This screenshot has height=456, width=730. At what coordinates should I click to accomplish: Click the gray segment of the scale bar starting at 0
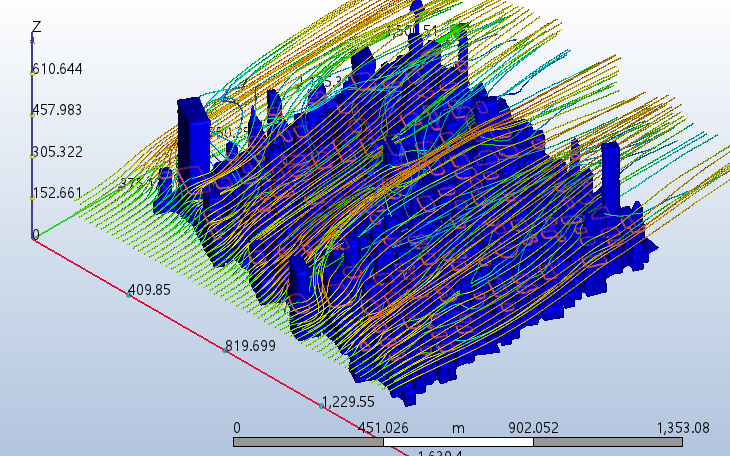[x=308, y=442]
